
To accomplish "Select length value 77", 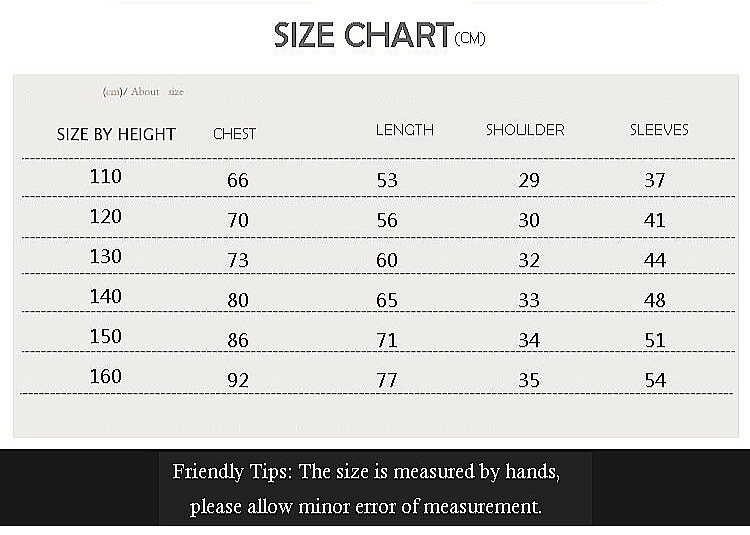I will pos(387,381).
